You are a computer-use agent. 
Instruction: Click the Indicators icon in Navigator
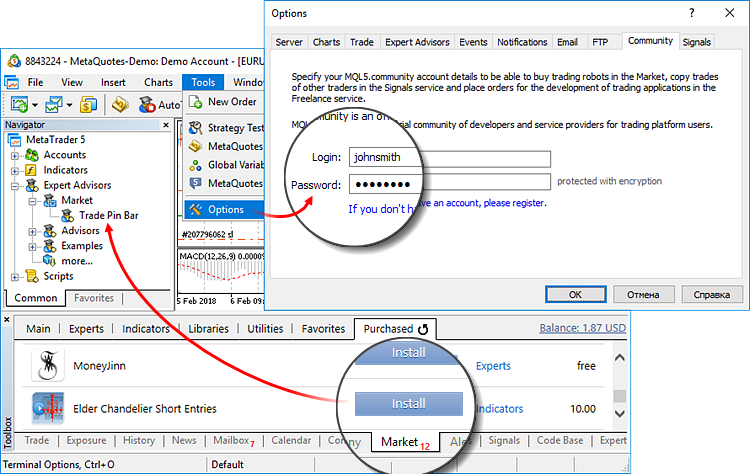coord(31,170)
